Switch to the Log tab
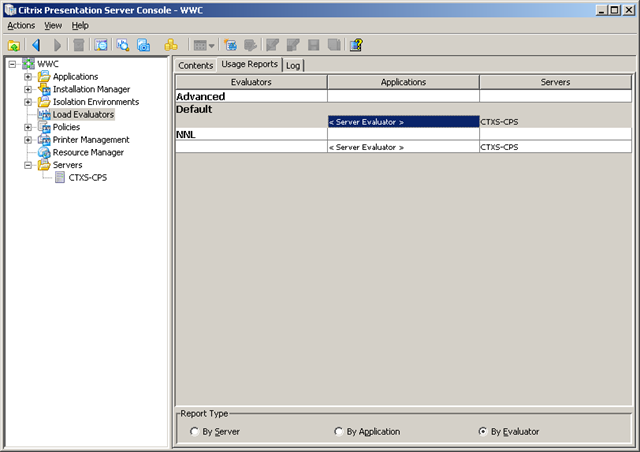The width and height of the screenshot is (640, 452). pyautogui.click(x=293, y=65)
